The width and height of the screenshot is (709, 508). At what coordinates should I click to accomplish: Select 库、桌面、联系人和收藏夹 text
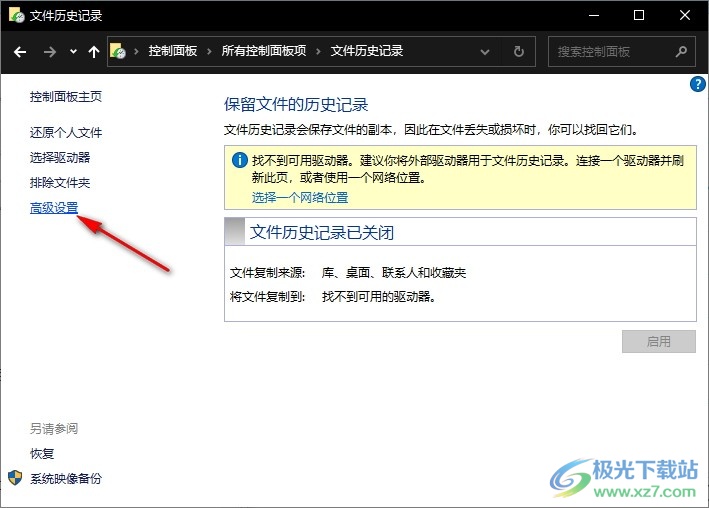[x=394, y=273]
